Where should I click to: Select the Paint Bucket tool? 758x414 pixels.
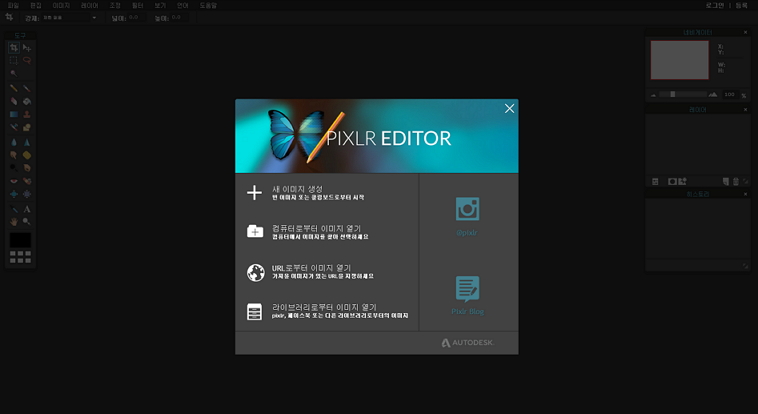27,101
